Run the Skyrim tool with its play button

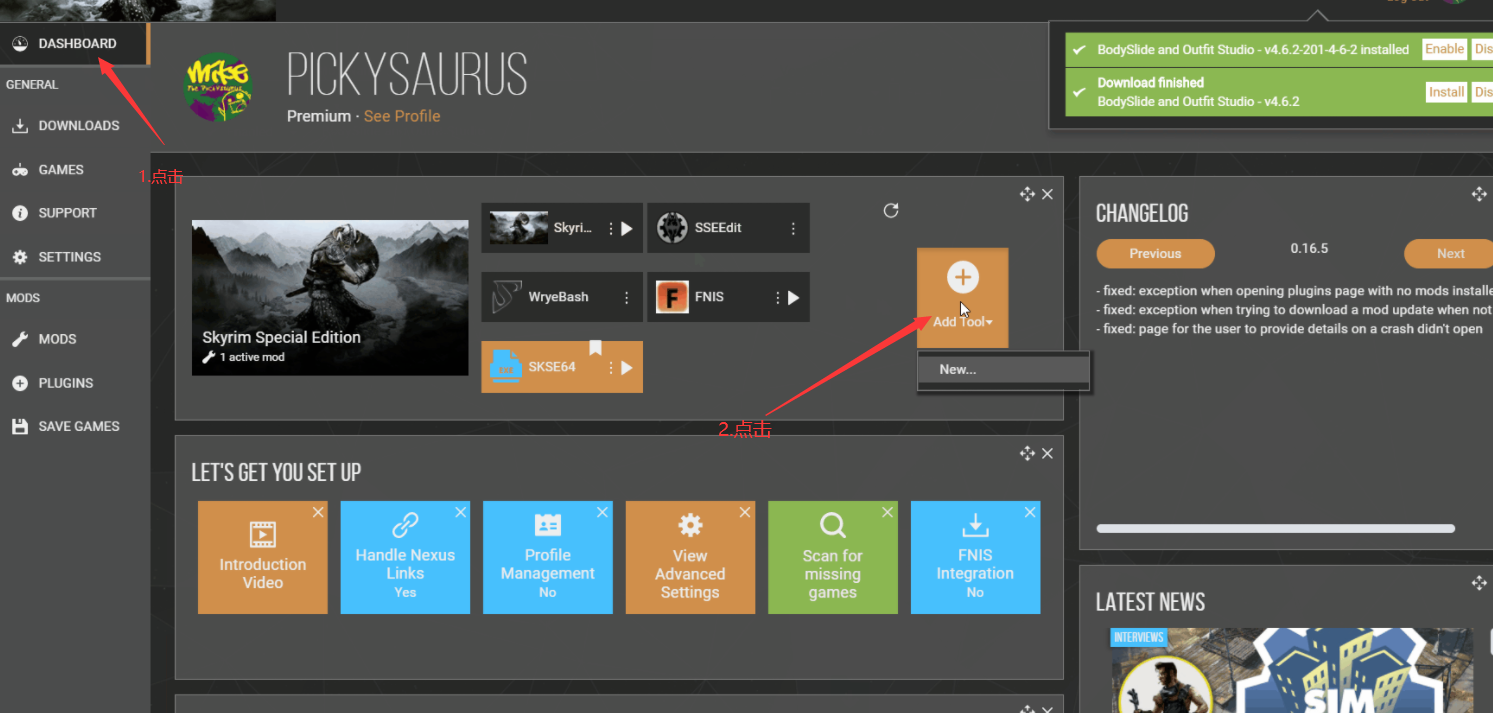tap(627, 229)
